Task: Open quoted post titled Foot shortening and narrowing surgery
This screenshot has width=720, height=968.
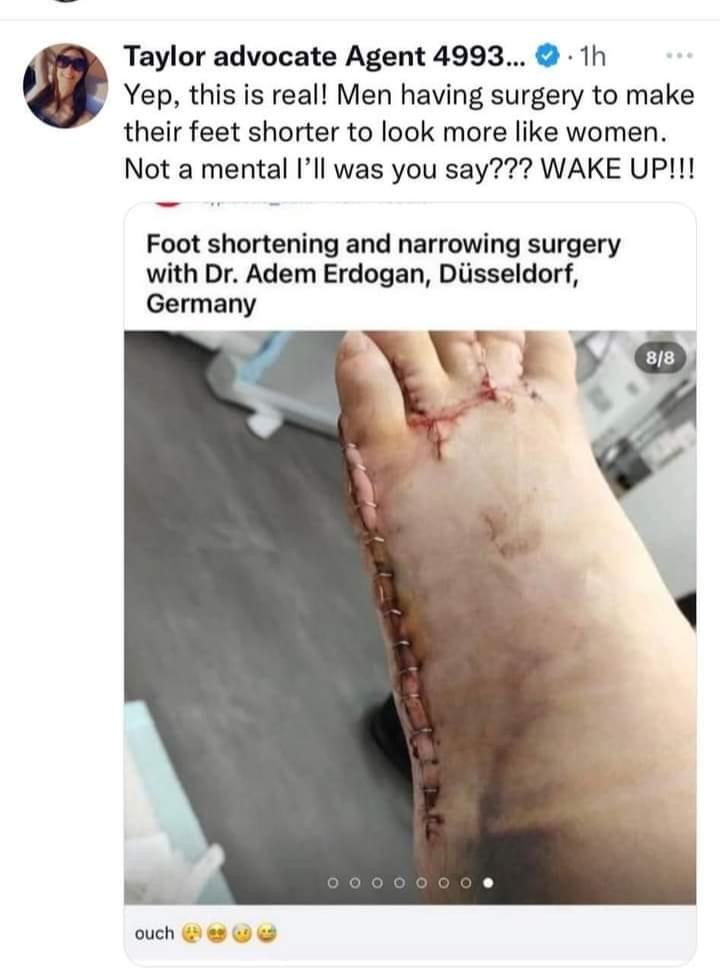Action: [383, 273]
